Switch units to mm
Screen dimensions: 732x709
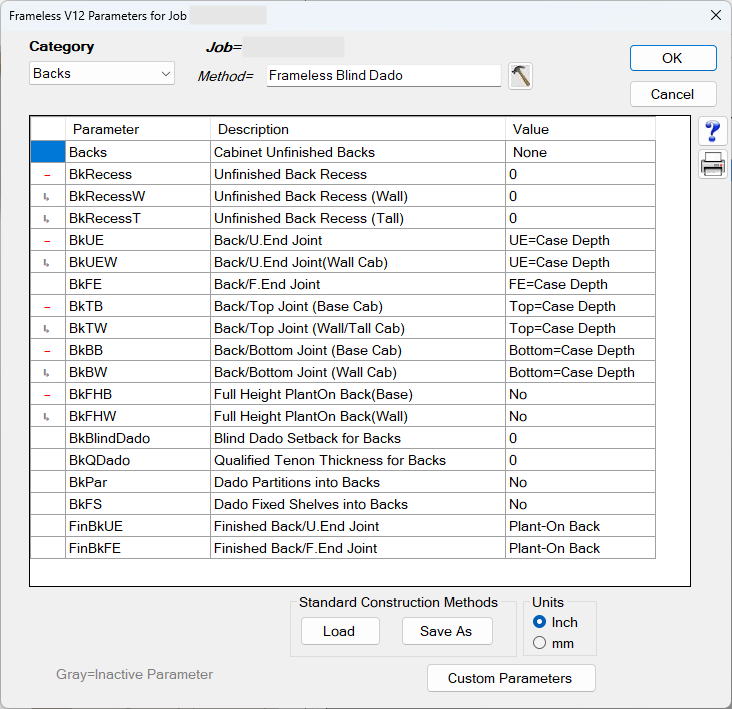[540, 643]
